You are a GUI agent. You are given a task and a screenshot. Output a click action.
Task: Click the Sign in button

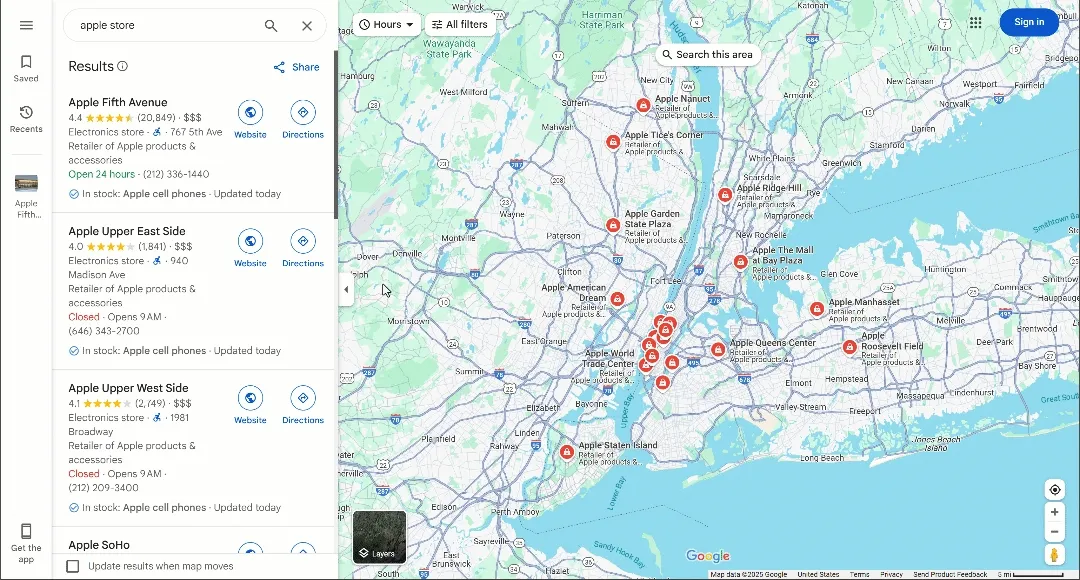[x=1029, y=22]
